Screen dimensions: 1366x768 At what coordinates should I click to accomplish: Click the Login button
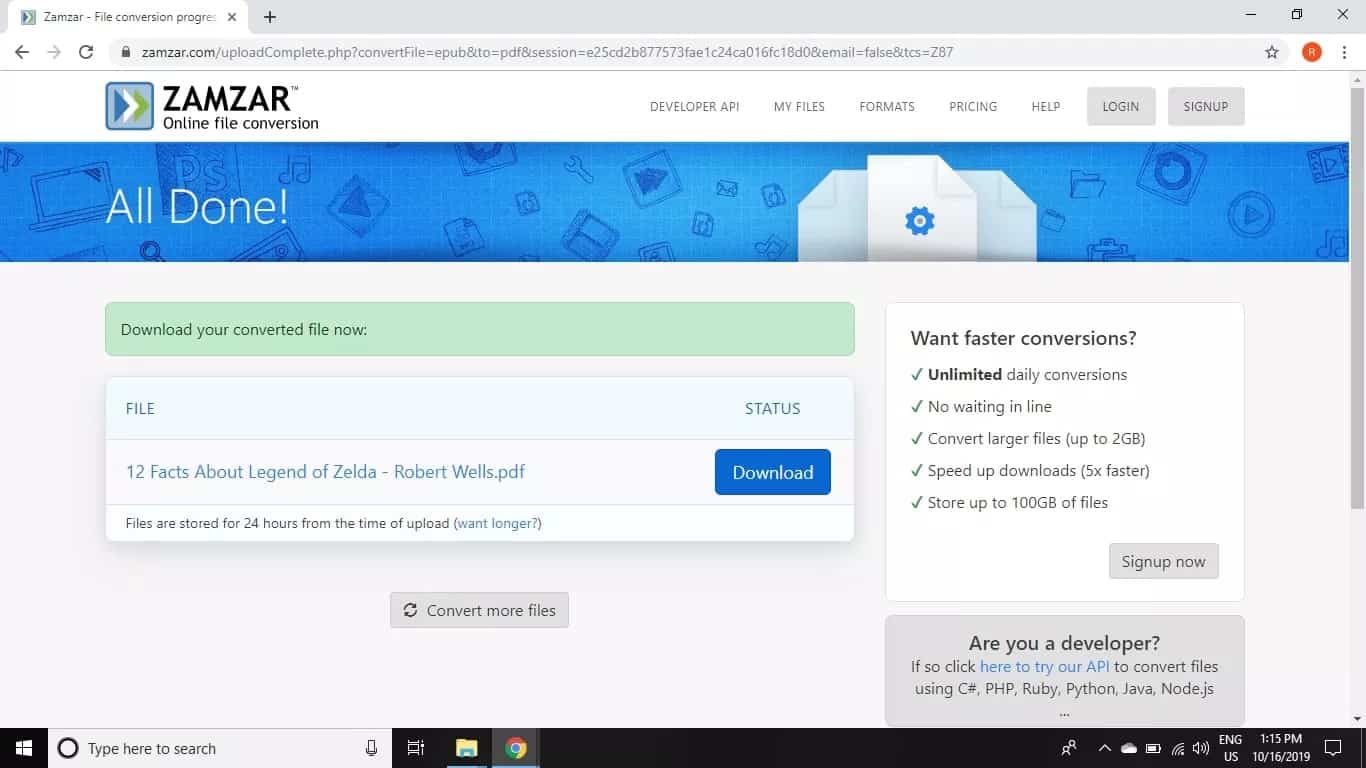point(1121,106)
